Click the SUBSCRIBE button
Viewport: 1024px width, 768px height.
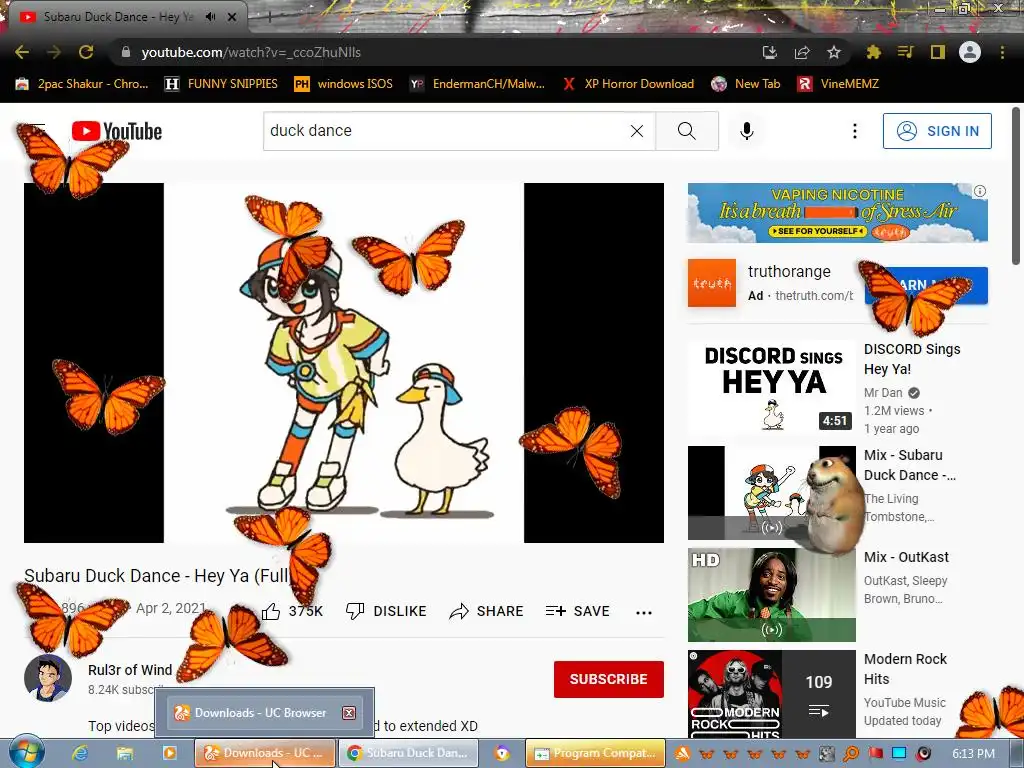coord(609,679)
